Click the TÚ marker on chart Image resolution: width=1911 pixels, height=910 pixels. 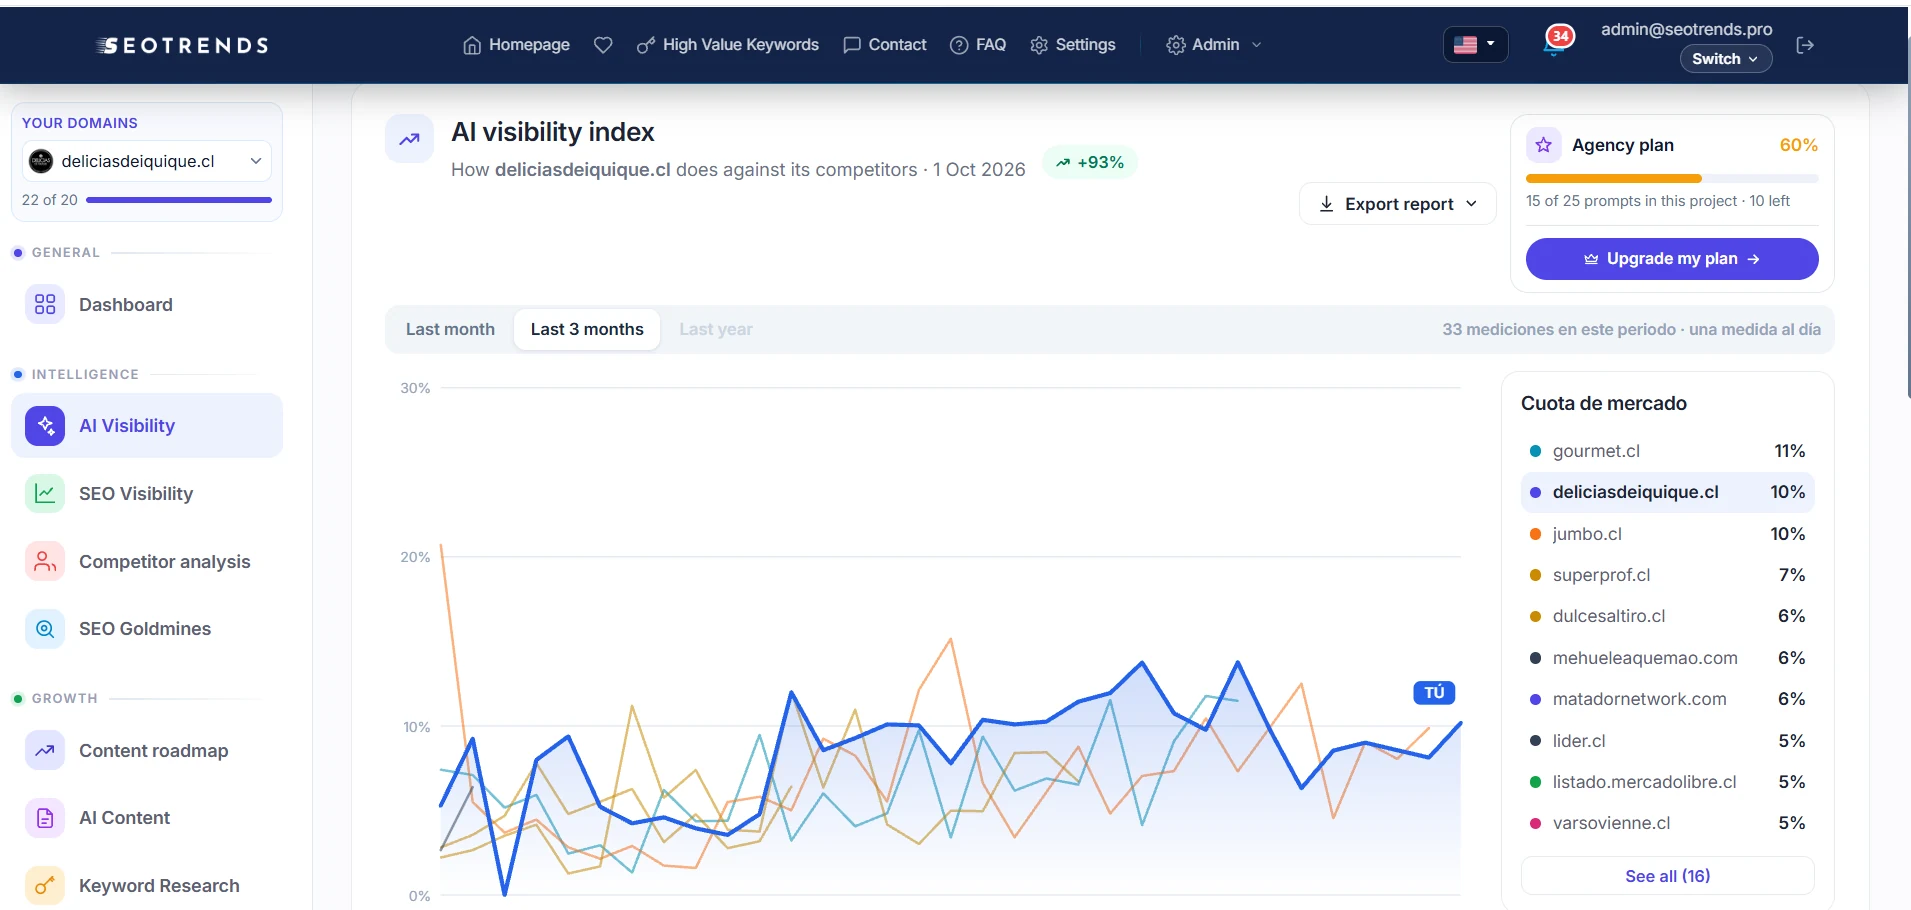[x=1434, y=692]
